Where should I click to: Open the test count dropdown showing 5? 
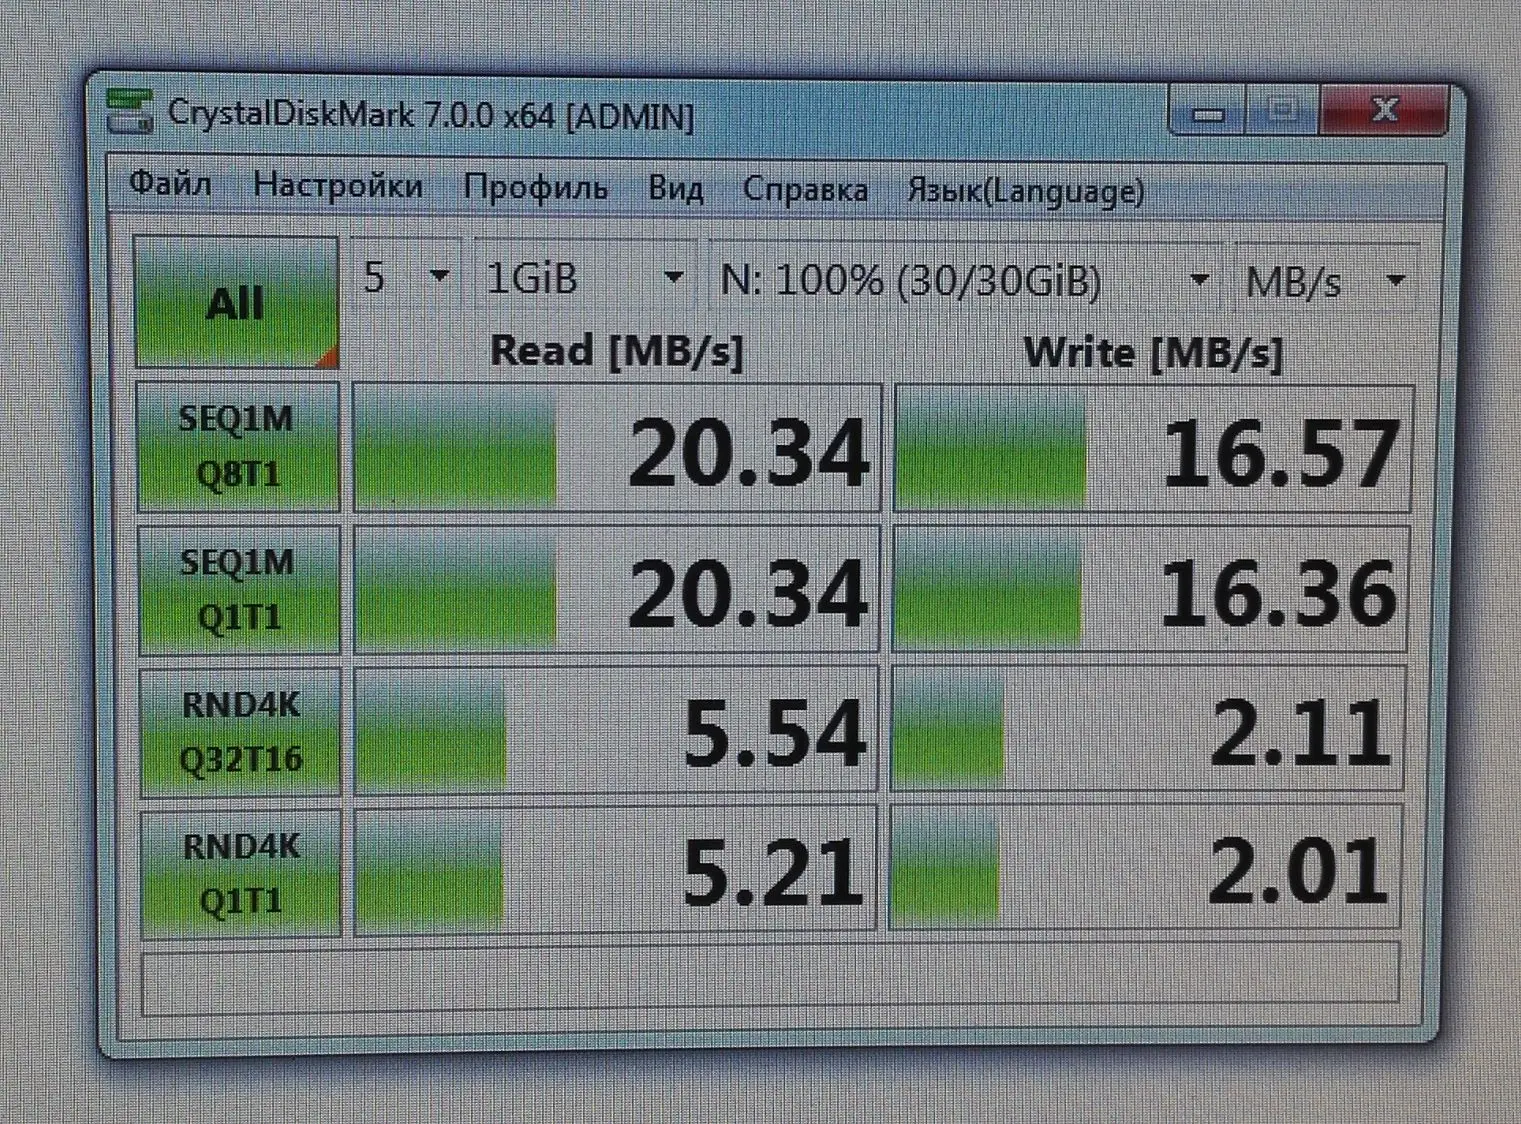tap(405, 277)
